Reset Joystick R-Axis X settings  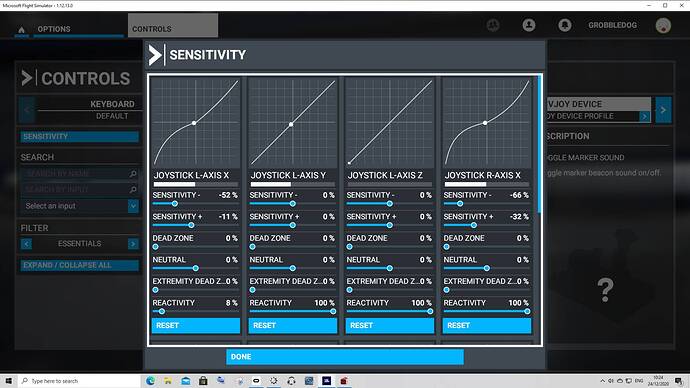(487, 326)
